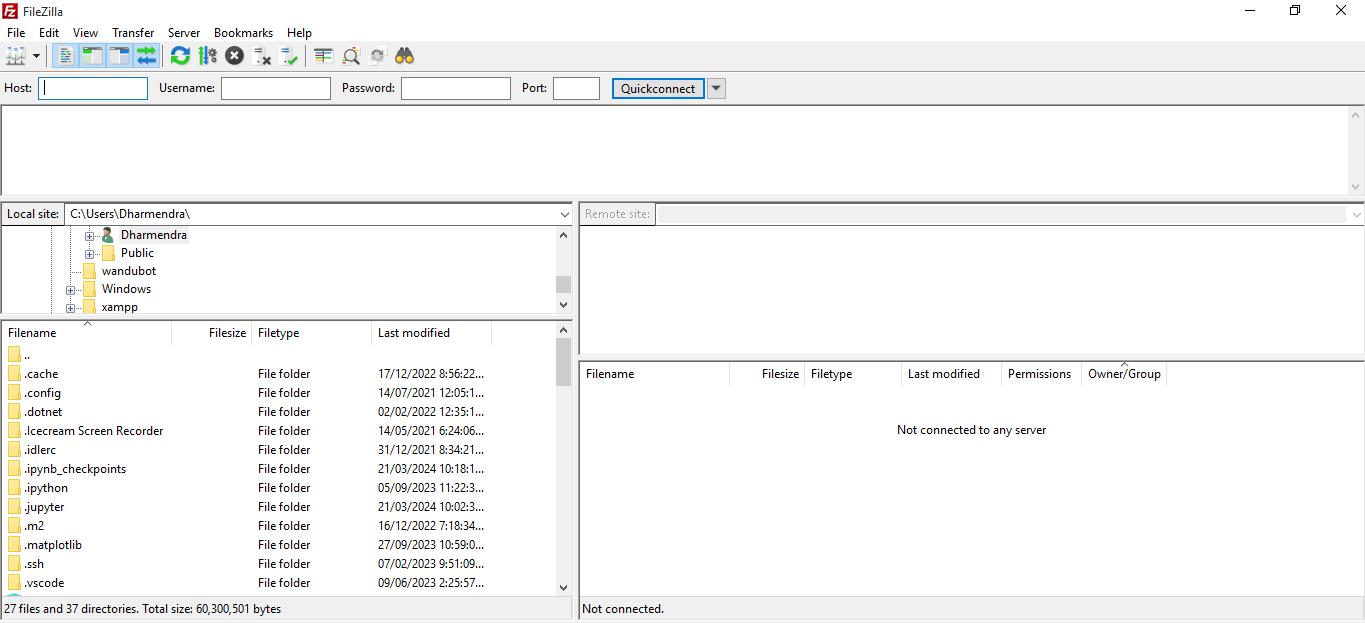Select the .vscode folder icon

[x=14, y=583]
